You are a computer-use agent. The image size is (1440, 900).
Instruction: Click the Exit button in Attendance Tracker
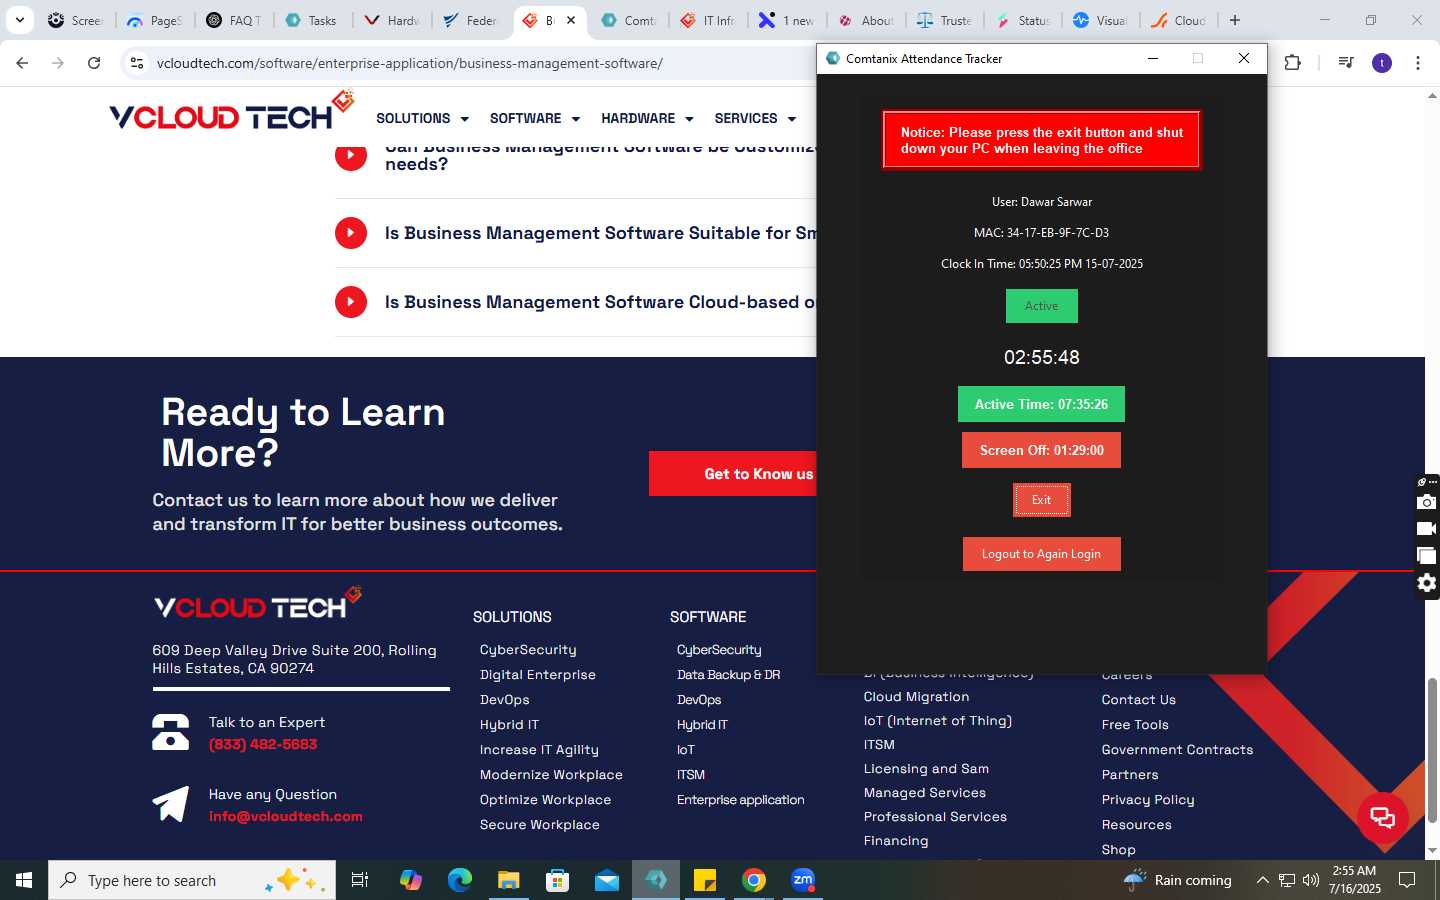(x=1041, y=500)
